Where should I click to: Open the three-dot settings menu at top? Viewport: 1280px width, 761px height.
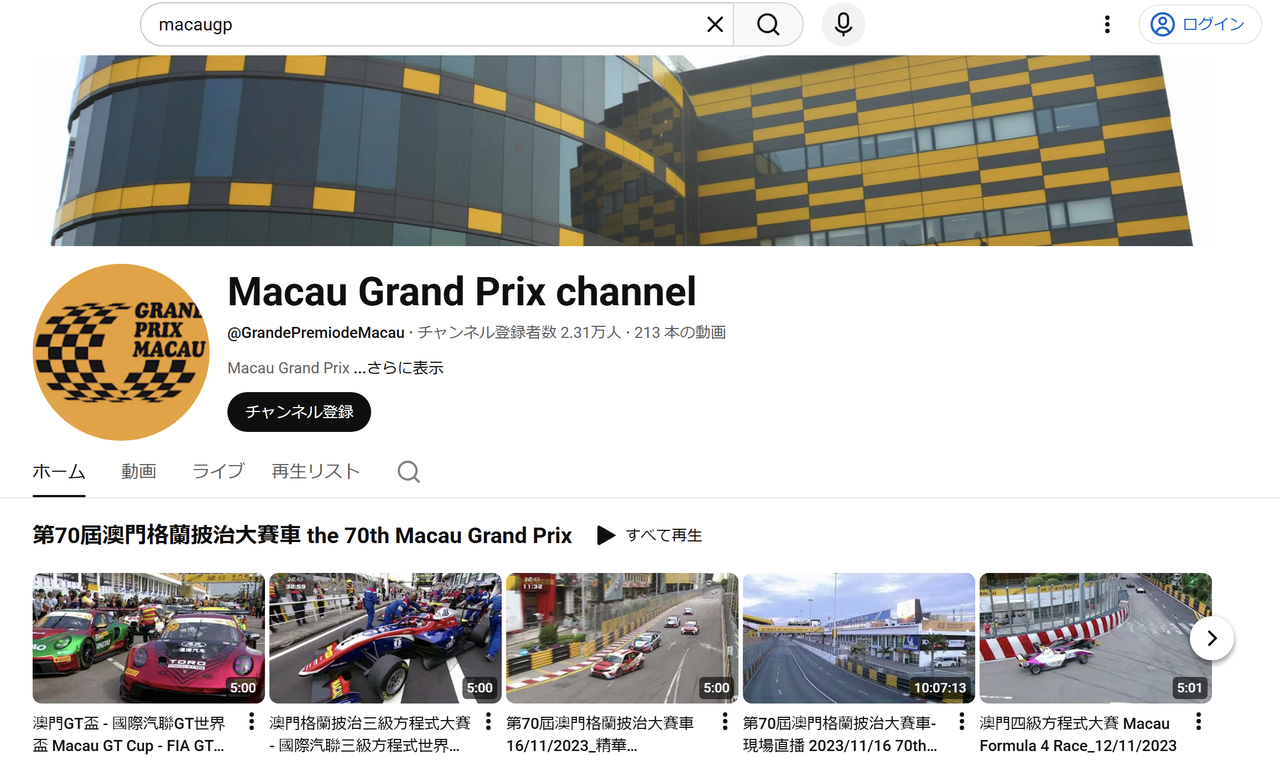coord(1107,25)
